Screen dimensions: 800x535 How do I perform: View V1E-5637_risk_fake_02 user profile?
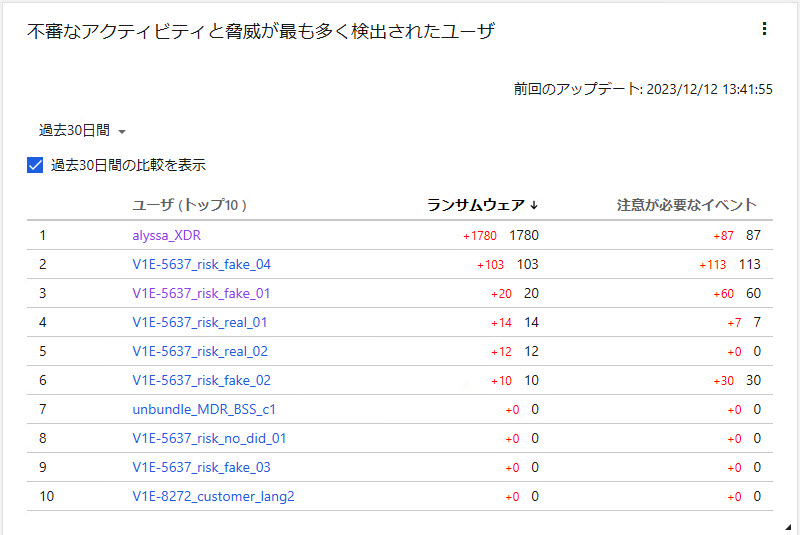point(201,380)
